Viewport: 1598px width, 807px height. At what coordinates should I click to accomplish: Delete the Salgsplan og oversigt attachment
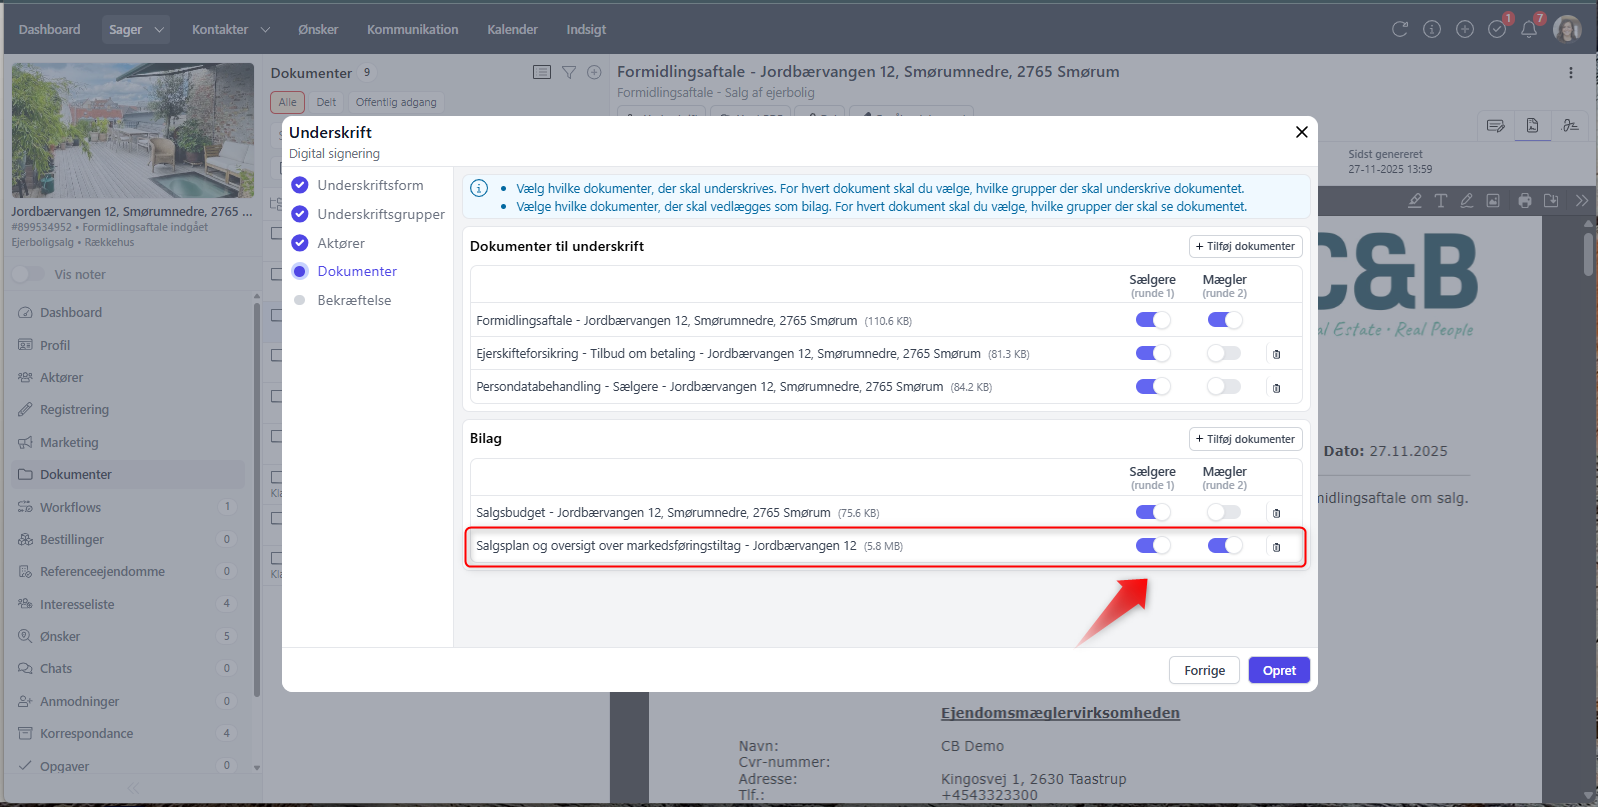point(1276,547)
